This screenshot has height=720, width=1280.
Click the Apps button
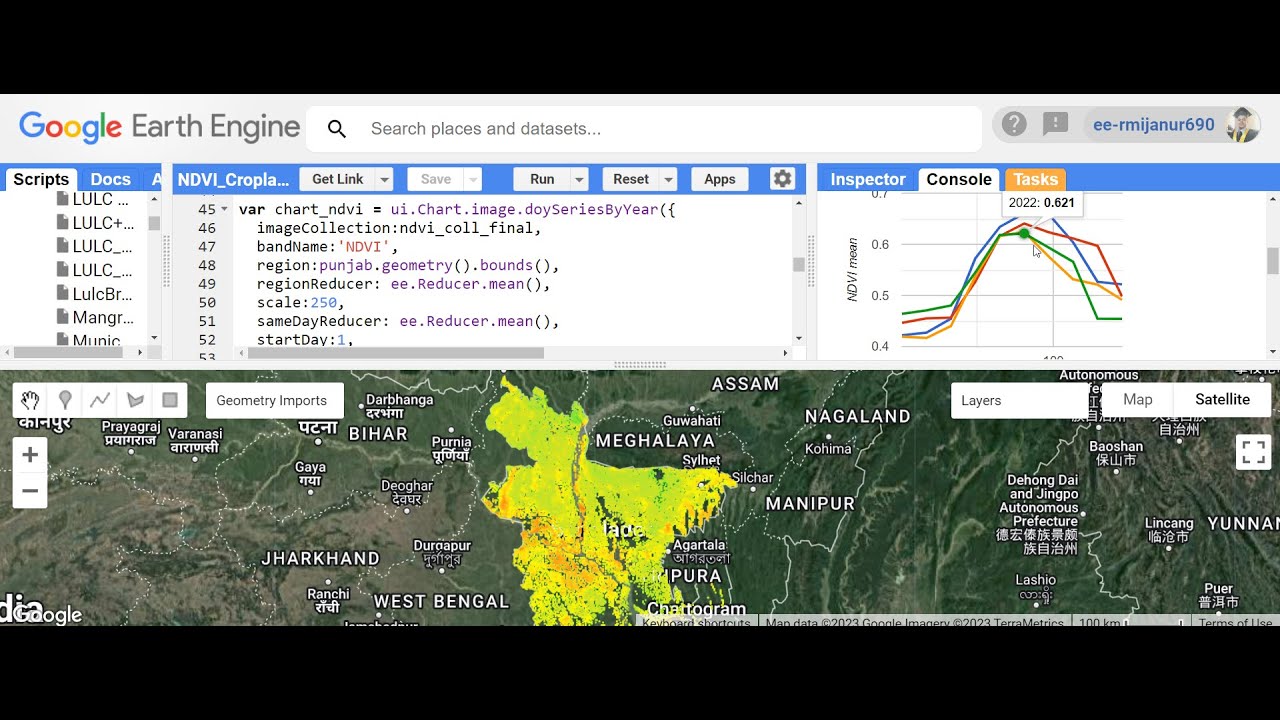[x=720, y=179]
